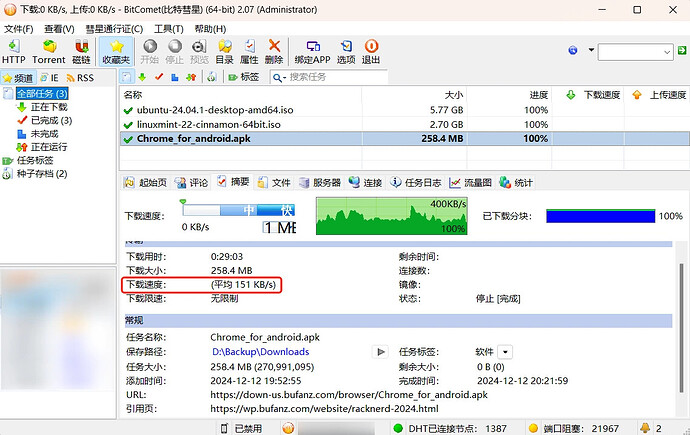
Task: Filter running tasks arrows icon
Action: coord(191,77)
